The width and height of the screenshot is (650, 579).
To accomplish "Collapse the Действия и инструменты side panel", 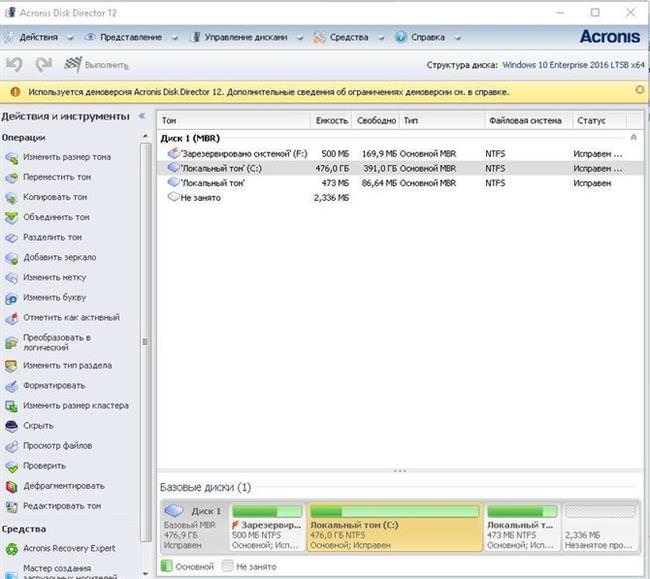I will click(x=142, y=116).
